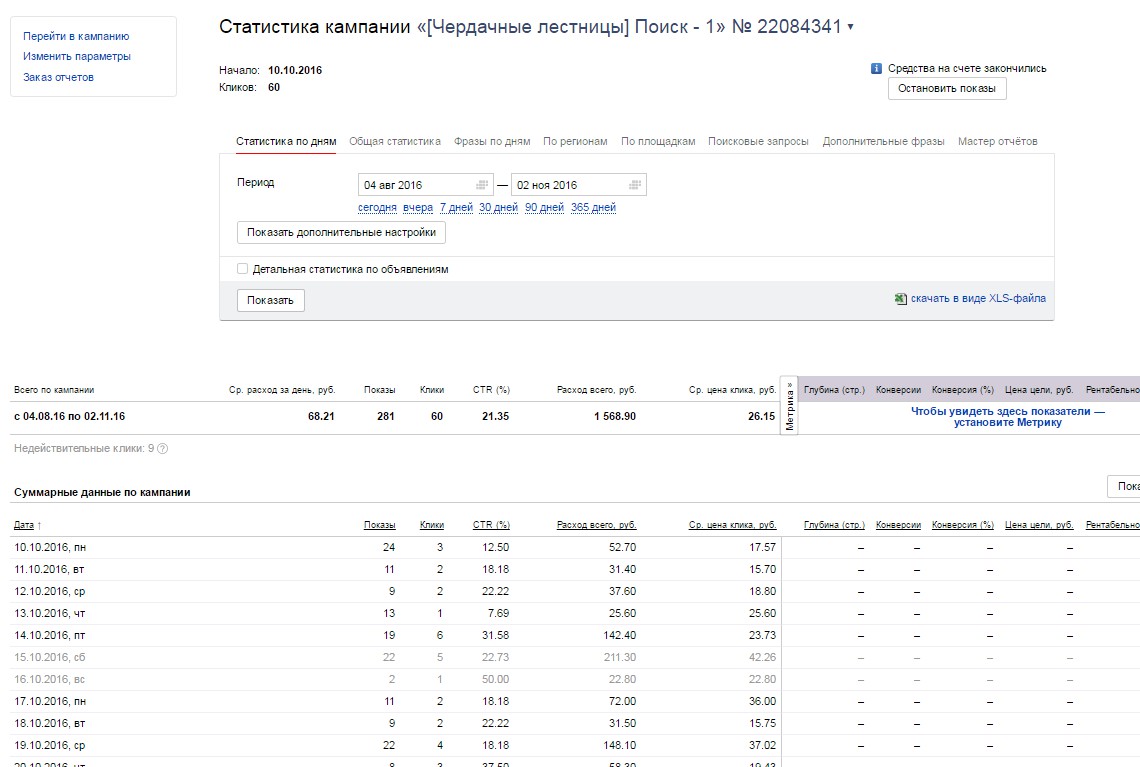Viewport: 1140px width, 767px height.
Task: Sort daily table by Ср. цена клика, руб.
Action: pyautogui.click(x=733, y=525)
